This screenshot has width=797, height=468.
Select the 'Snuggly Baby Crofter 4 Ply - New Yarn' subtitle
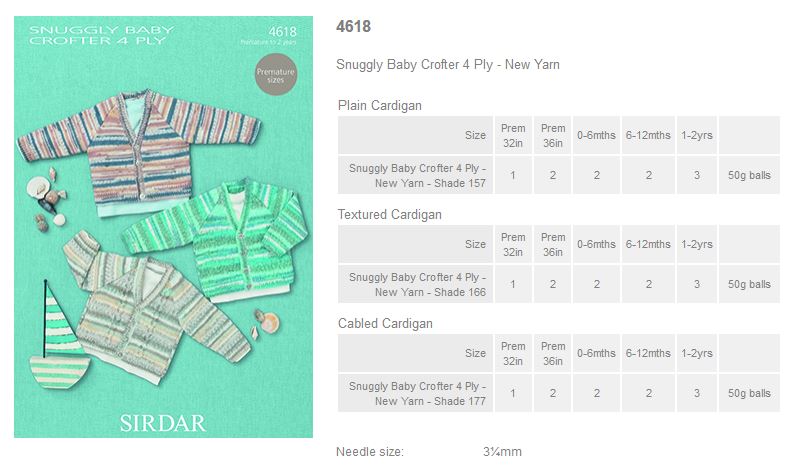click(448, 65)
